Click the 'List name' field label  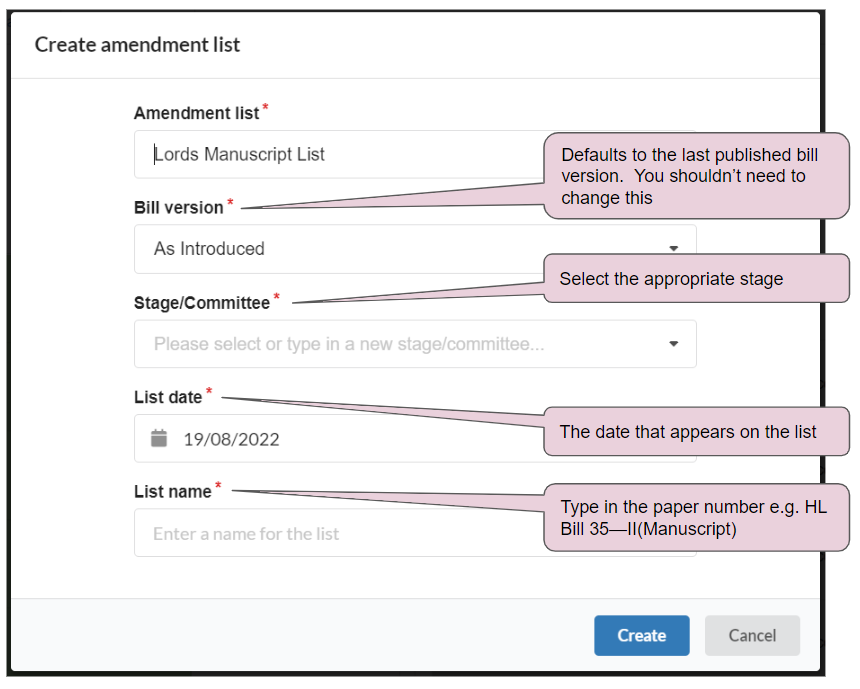[x=173, y=492]
